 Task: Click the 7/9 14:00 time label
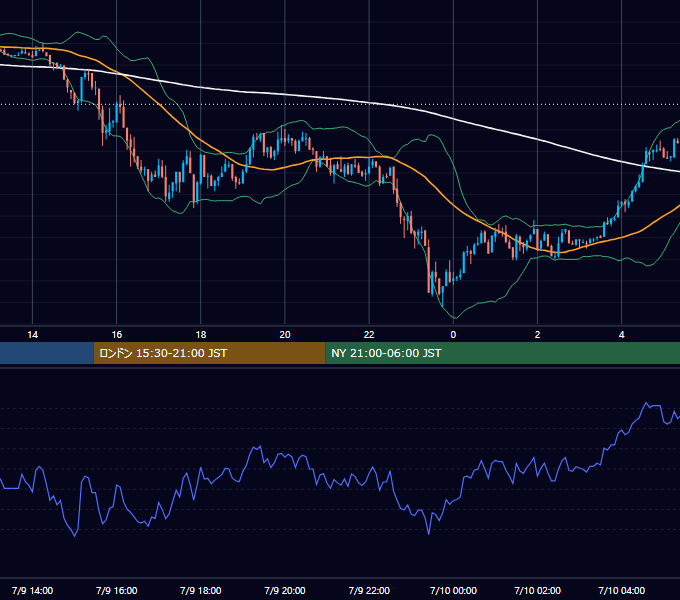[33, 590]
